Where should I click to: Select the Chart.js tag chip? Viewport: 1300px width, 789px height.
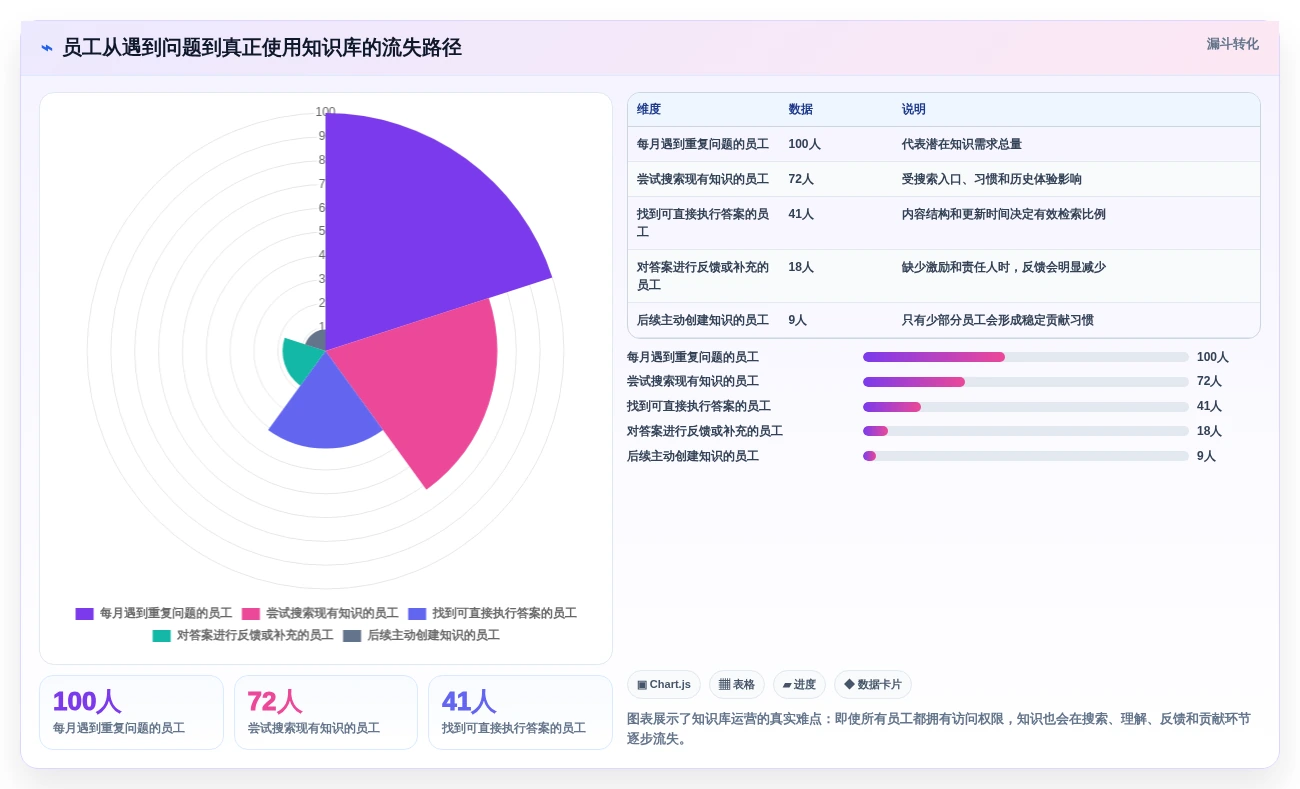click(x=664, y=685)
